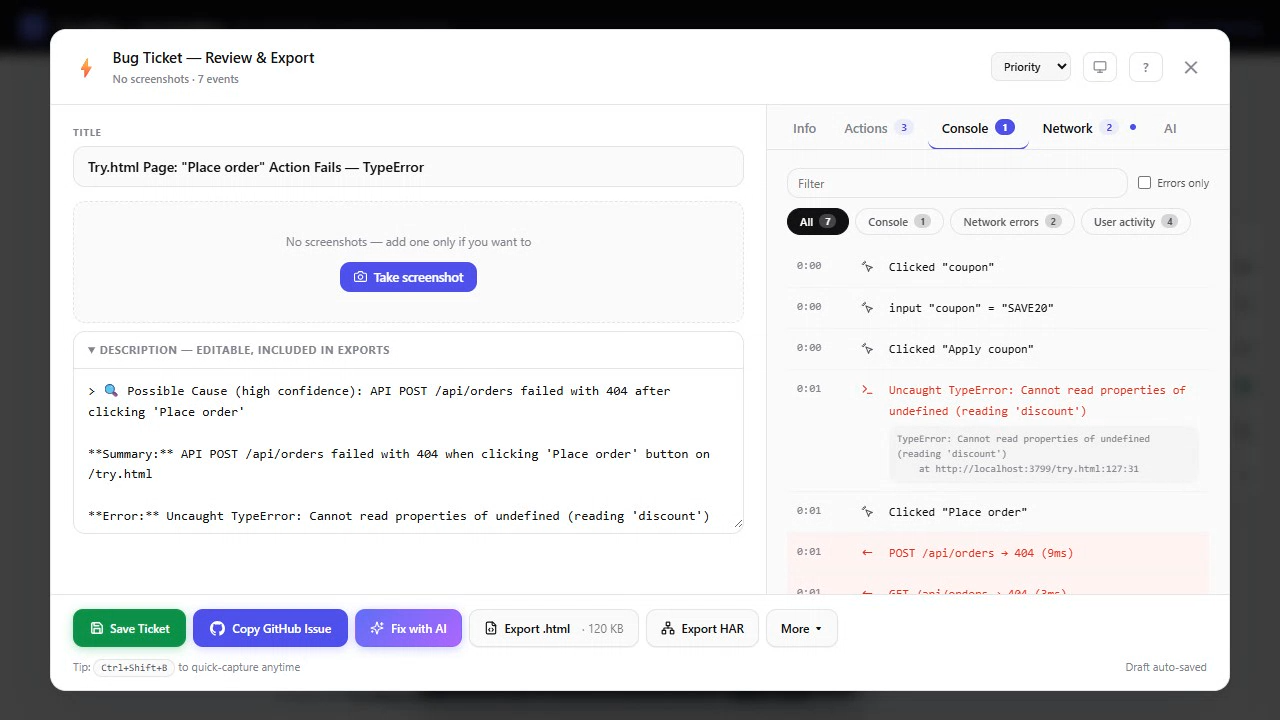Click the cursor icon beside Clicked "Place order"

(x=867, y=512)
